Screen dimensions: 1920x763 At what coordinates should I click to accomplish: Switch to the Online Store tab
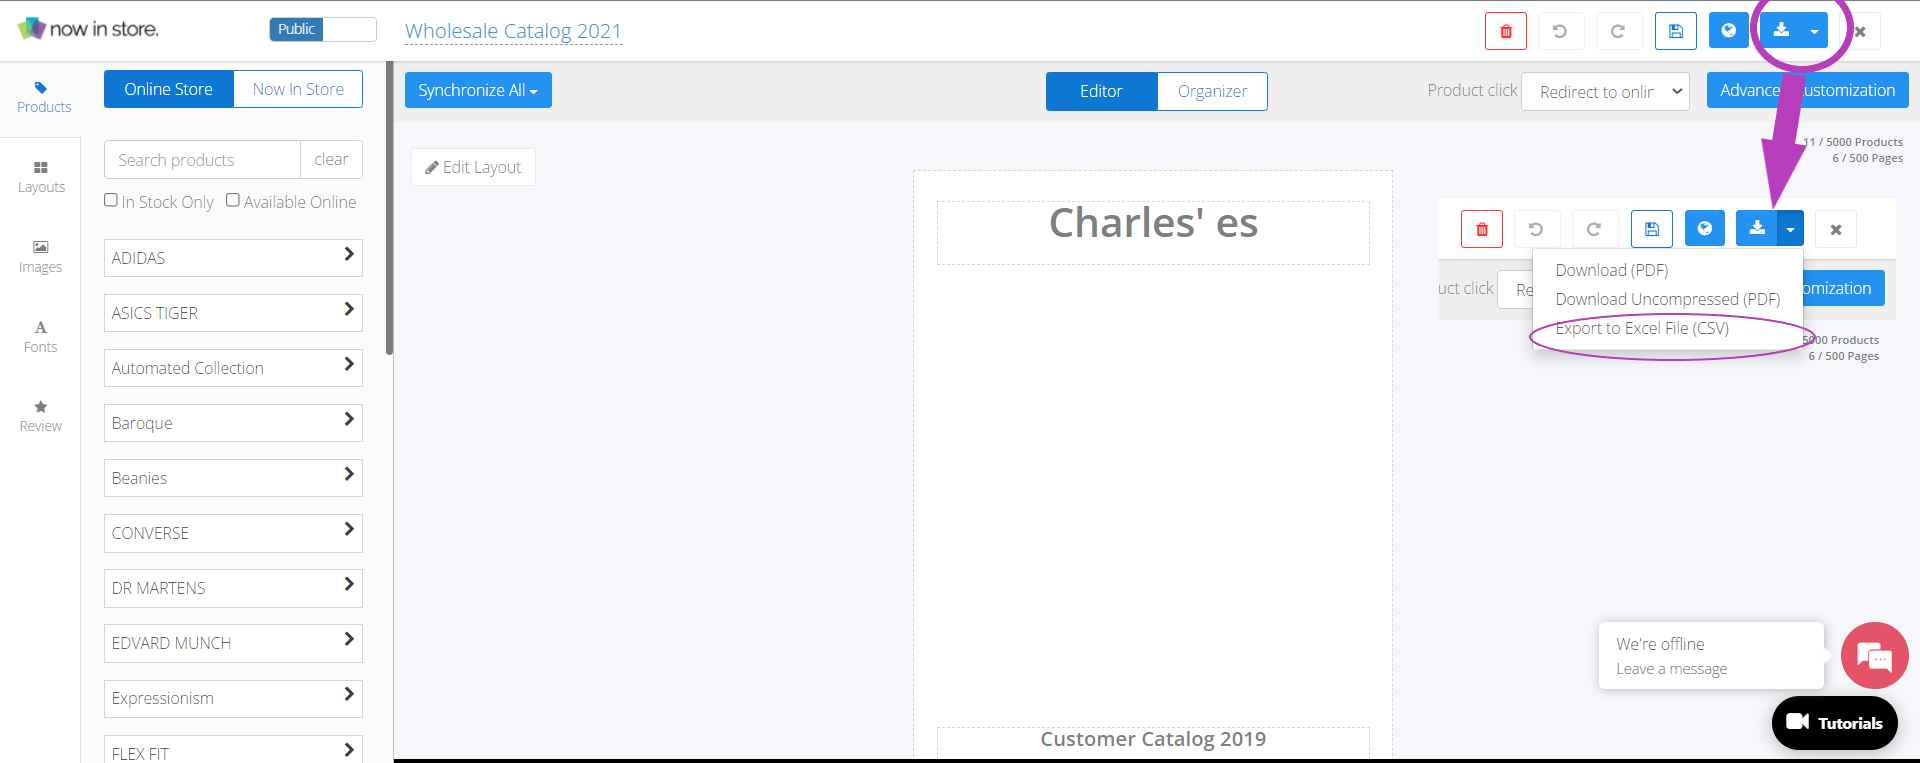(168, 89)
